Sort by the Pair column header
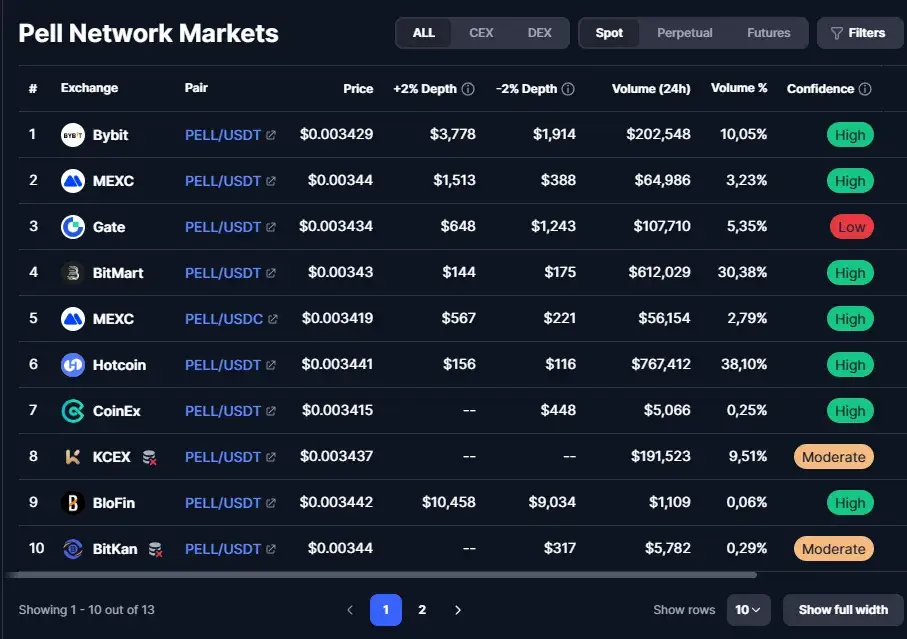 point(196,88)
